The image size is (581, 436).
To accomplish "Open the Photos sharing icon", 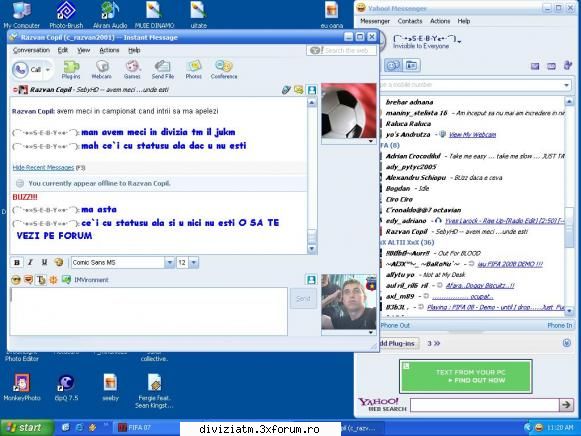I will click(193, 69).
